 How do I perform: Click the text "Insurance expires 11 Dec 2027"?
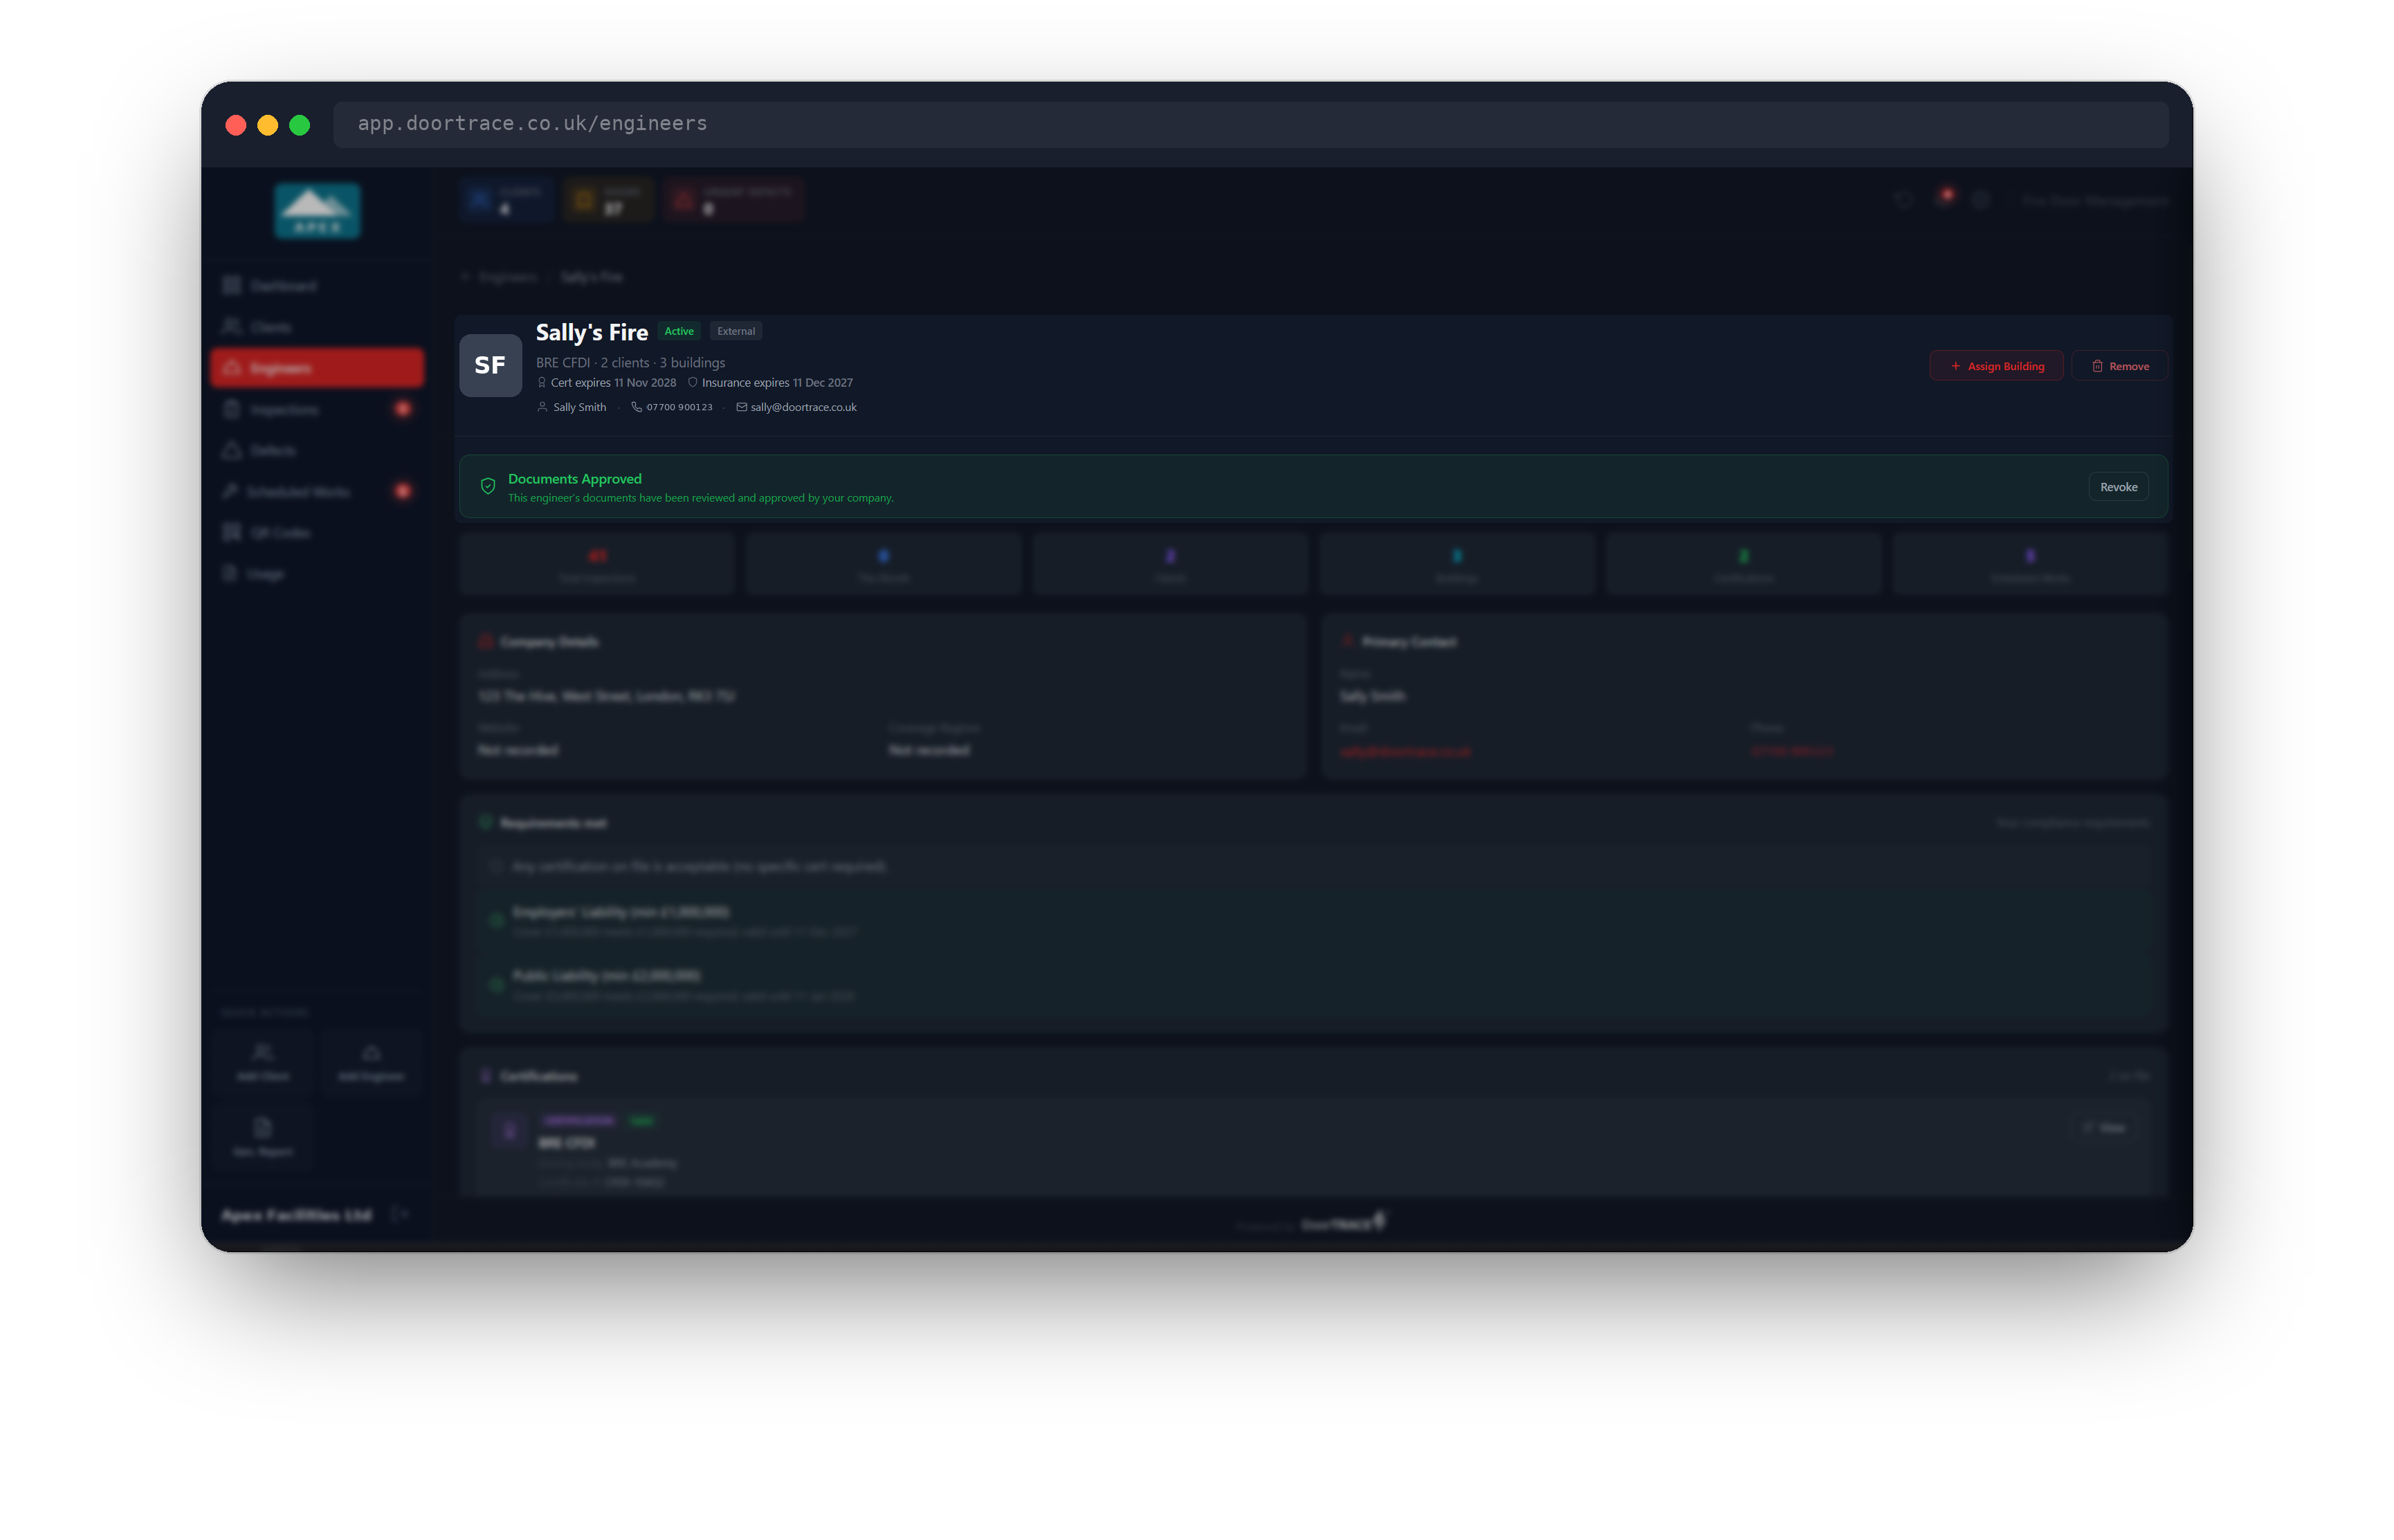(x=777, y=383)
